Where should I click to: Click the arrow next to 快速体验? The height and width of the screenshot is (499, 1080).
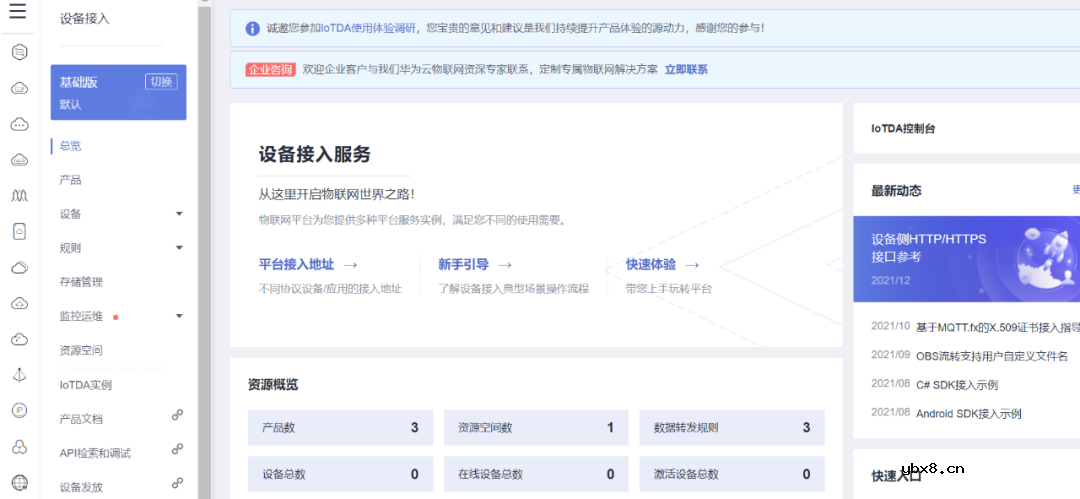point(692,265)
